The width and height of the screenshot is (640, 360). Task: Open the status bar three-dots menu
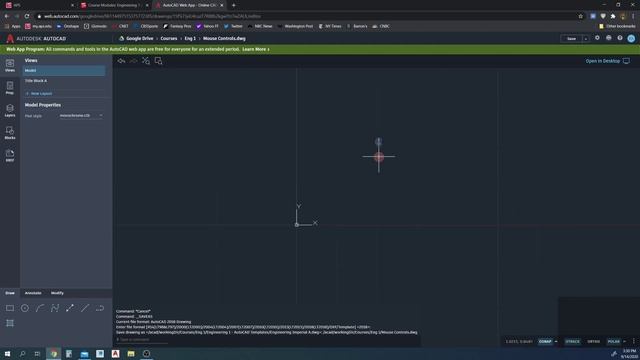point(633,341)
